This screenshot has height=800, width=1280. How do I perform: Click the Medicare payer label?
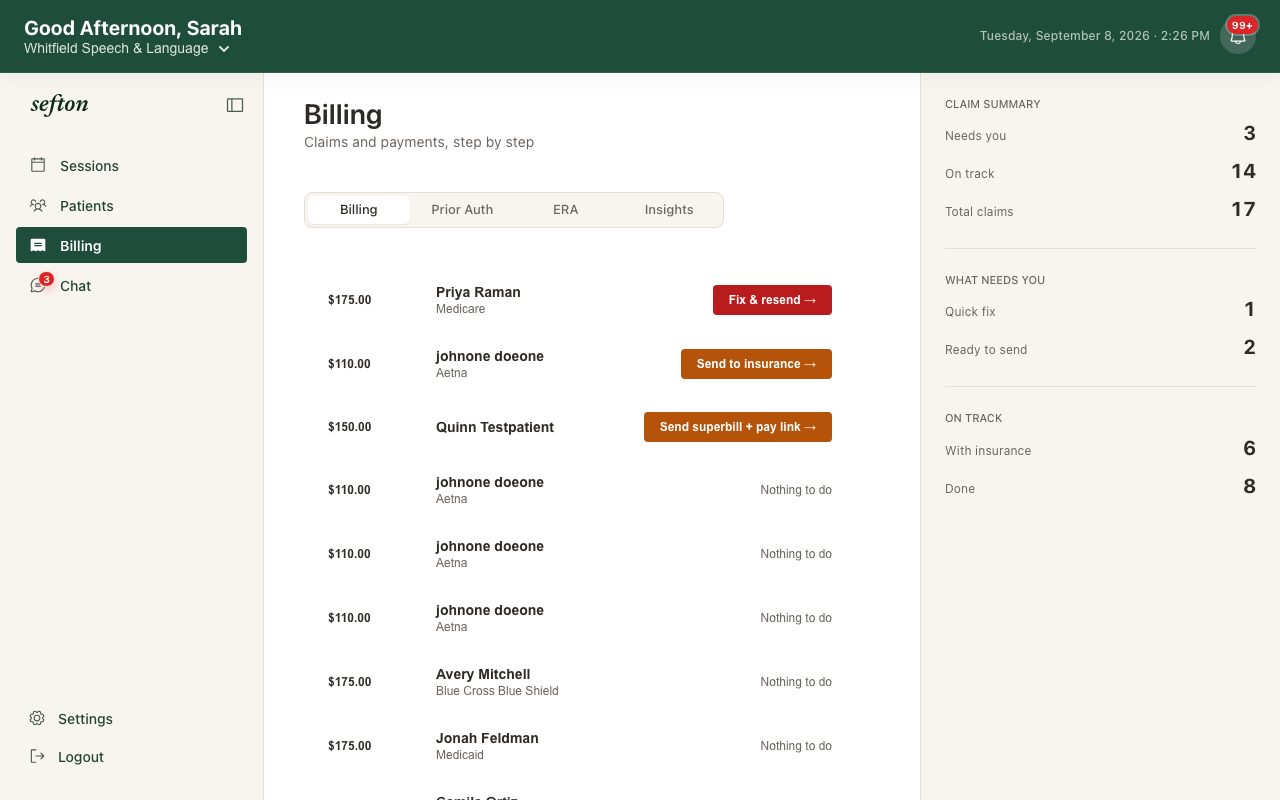[461, 309]
